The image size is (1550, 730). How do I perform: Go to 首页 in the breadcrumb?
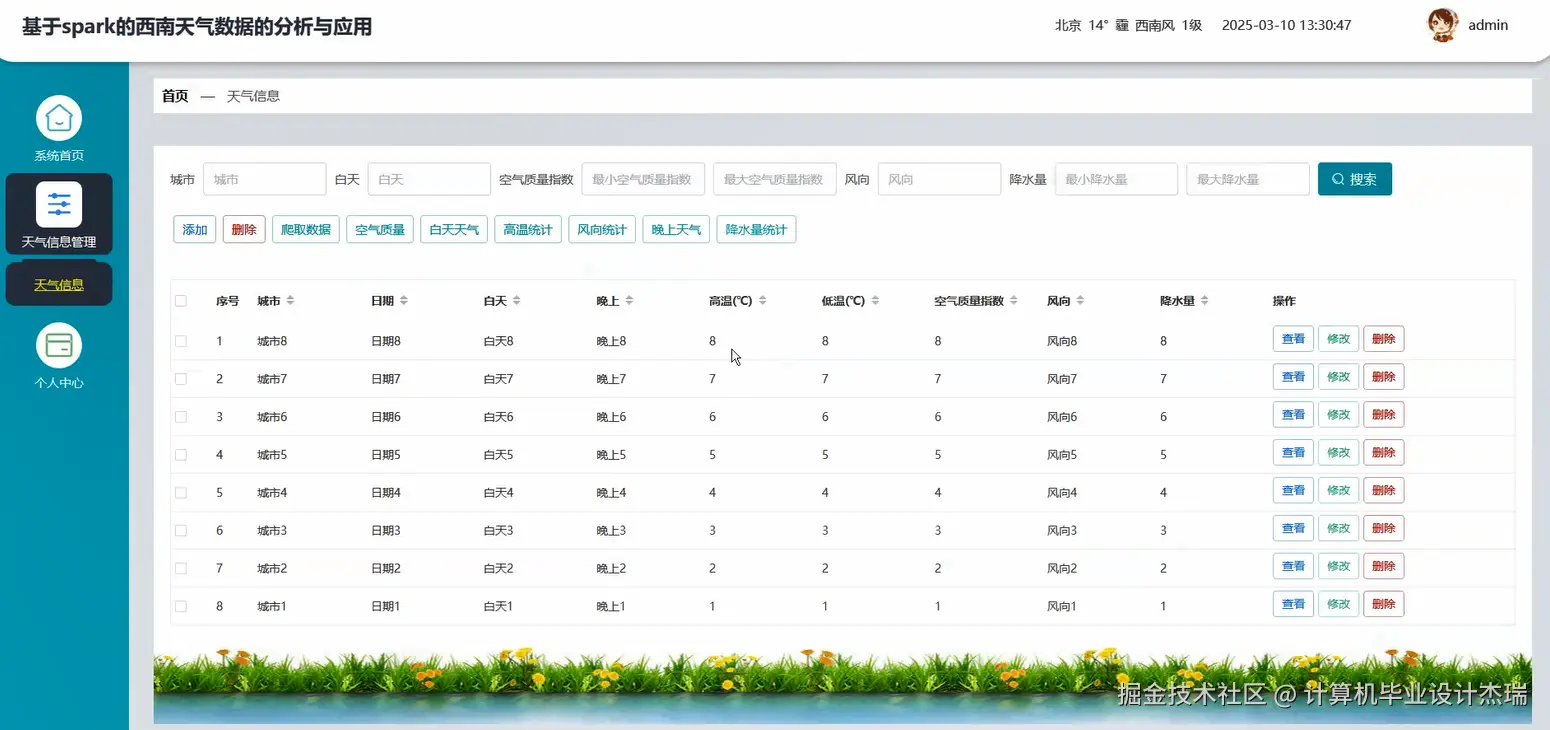click(175, 96)
